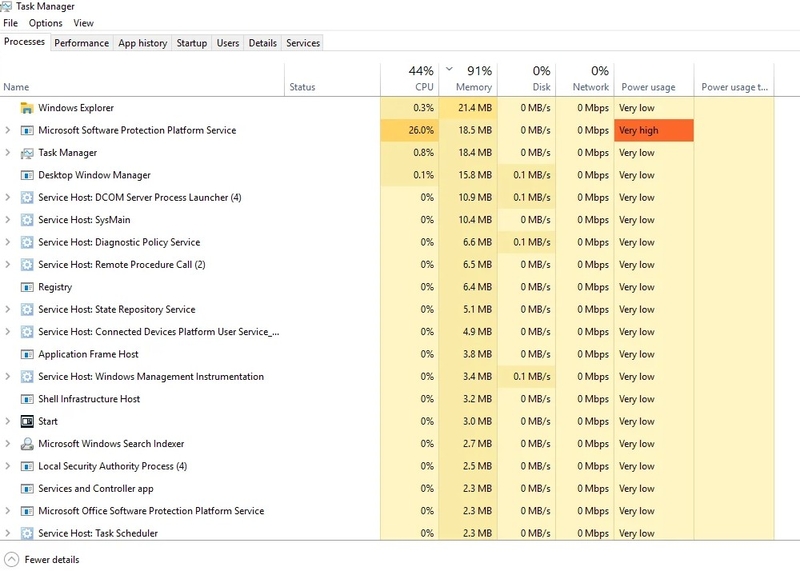Image resolution: width=800 pixels, height=571 pixels.
Task: Expand Microsoft Windows Search Indexer
Action: 8,444
